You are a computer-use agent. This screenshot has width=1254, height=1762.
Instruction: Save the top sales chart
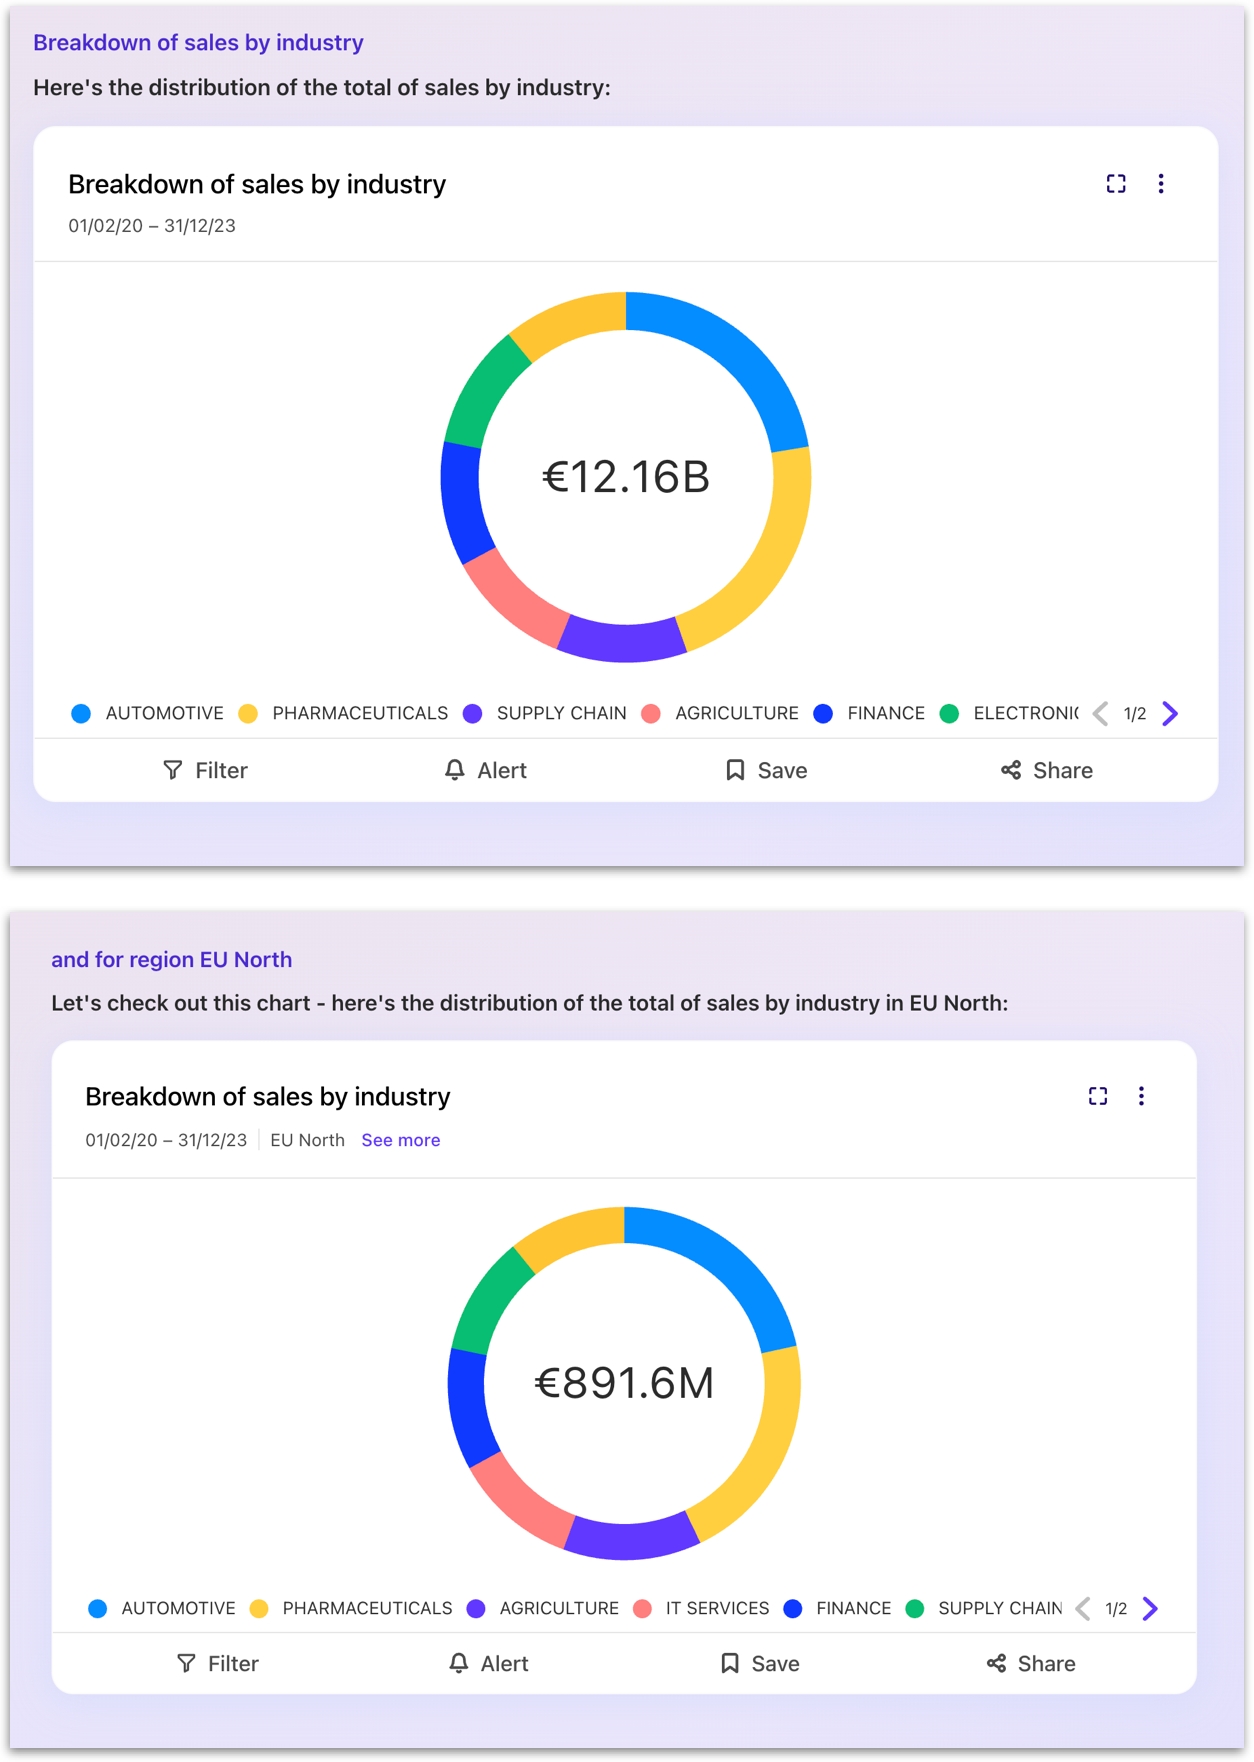(766, 770)
